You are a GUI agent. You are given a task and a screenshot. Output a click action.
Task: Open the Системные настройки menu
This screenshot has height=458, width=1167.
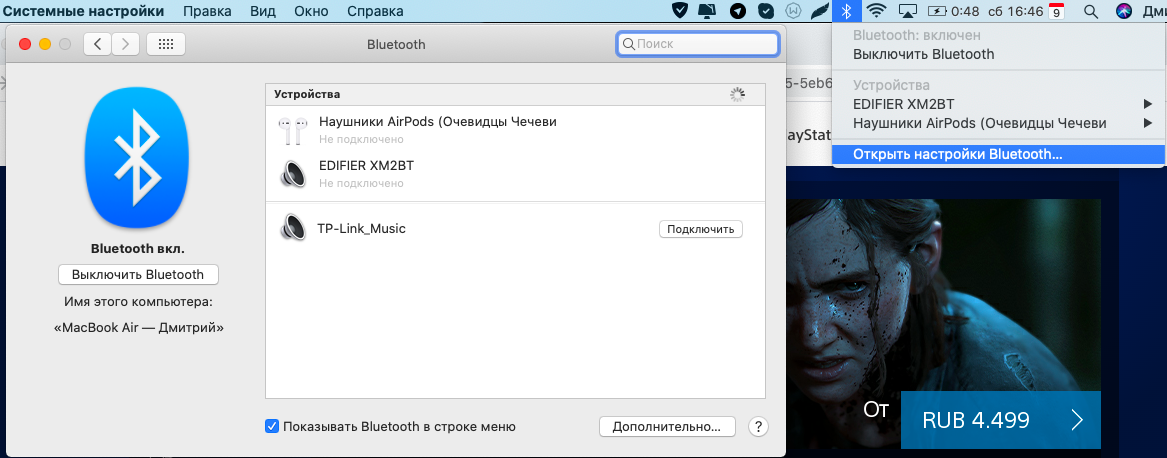point(83,11)
